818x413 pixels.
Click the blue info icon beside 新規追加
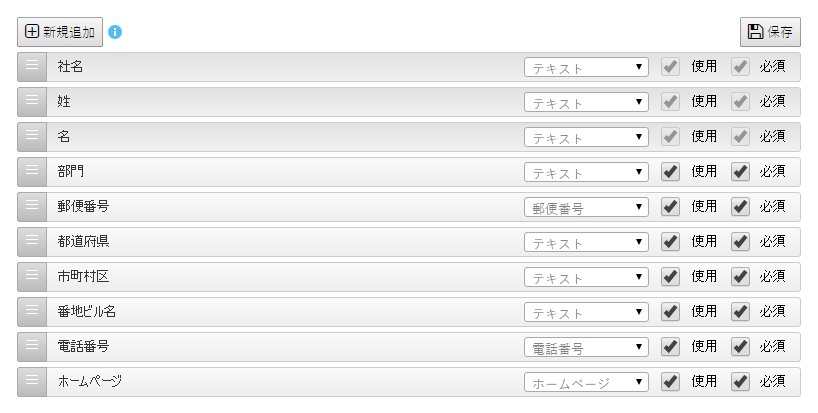(115, 32)
